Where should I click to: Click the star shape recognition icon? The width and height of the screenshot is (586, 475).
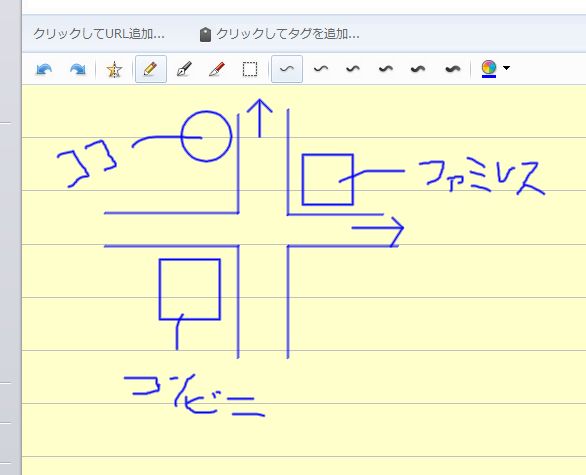coord(114,70)
